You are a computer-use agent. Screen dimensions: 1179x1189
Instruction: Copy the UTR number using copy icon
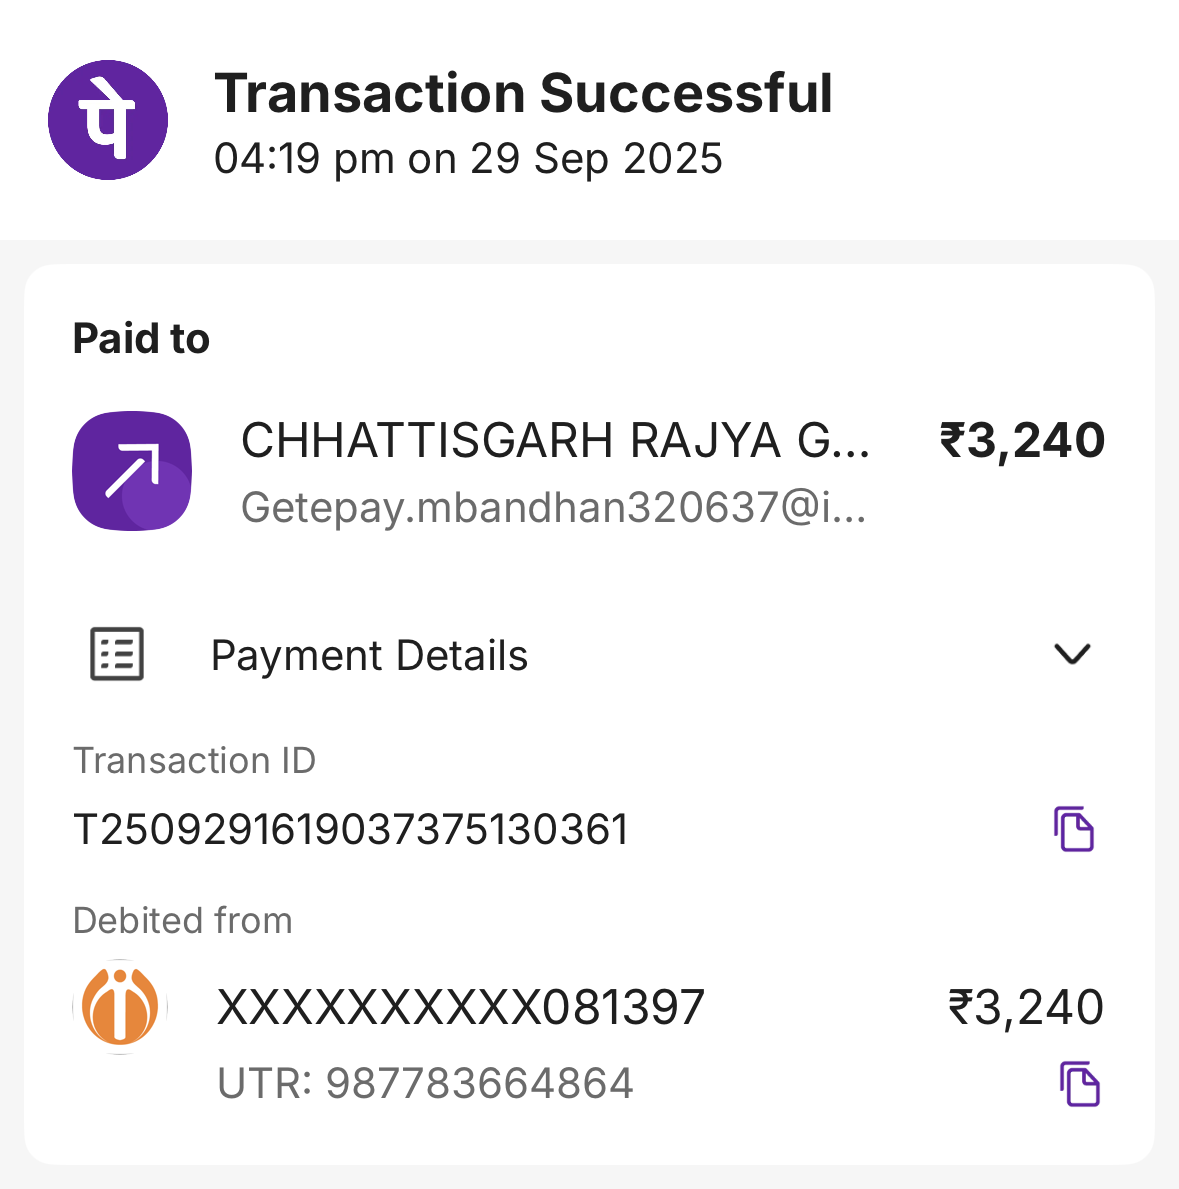click(x=1079, y=1084)
